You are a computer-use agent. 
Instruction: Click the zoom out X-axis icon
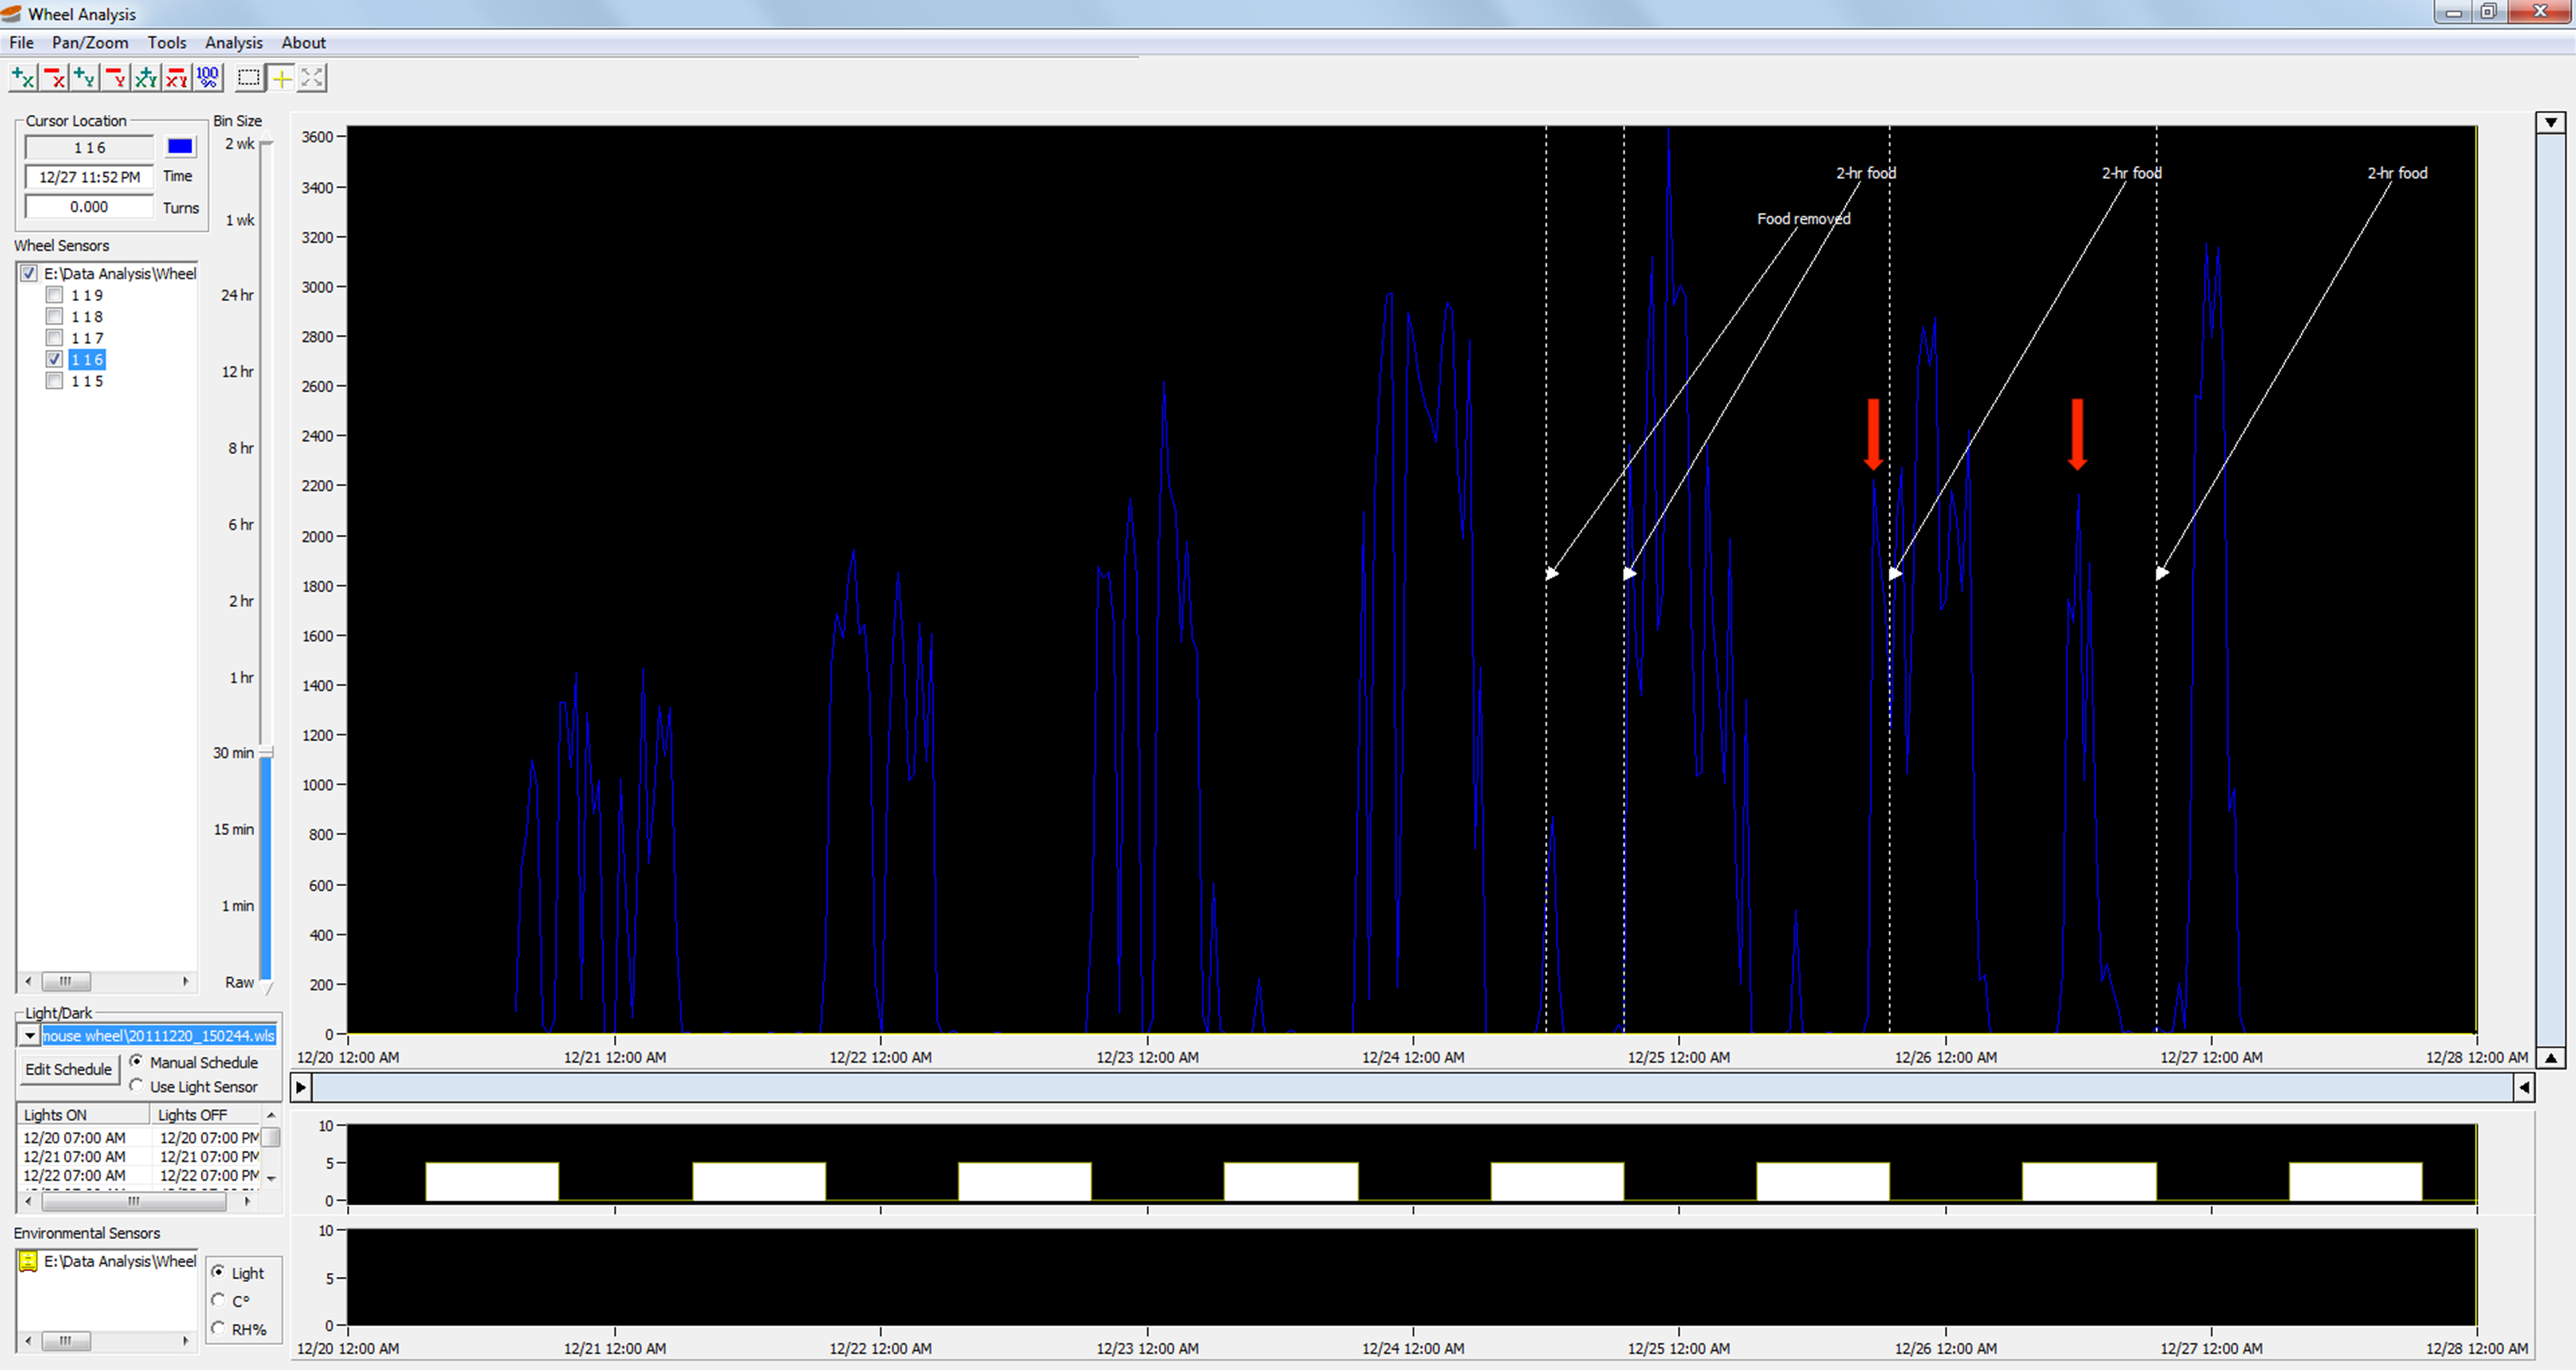click(x=54, y=78)
